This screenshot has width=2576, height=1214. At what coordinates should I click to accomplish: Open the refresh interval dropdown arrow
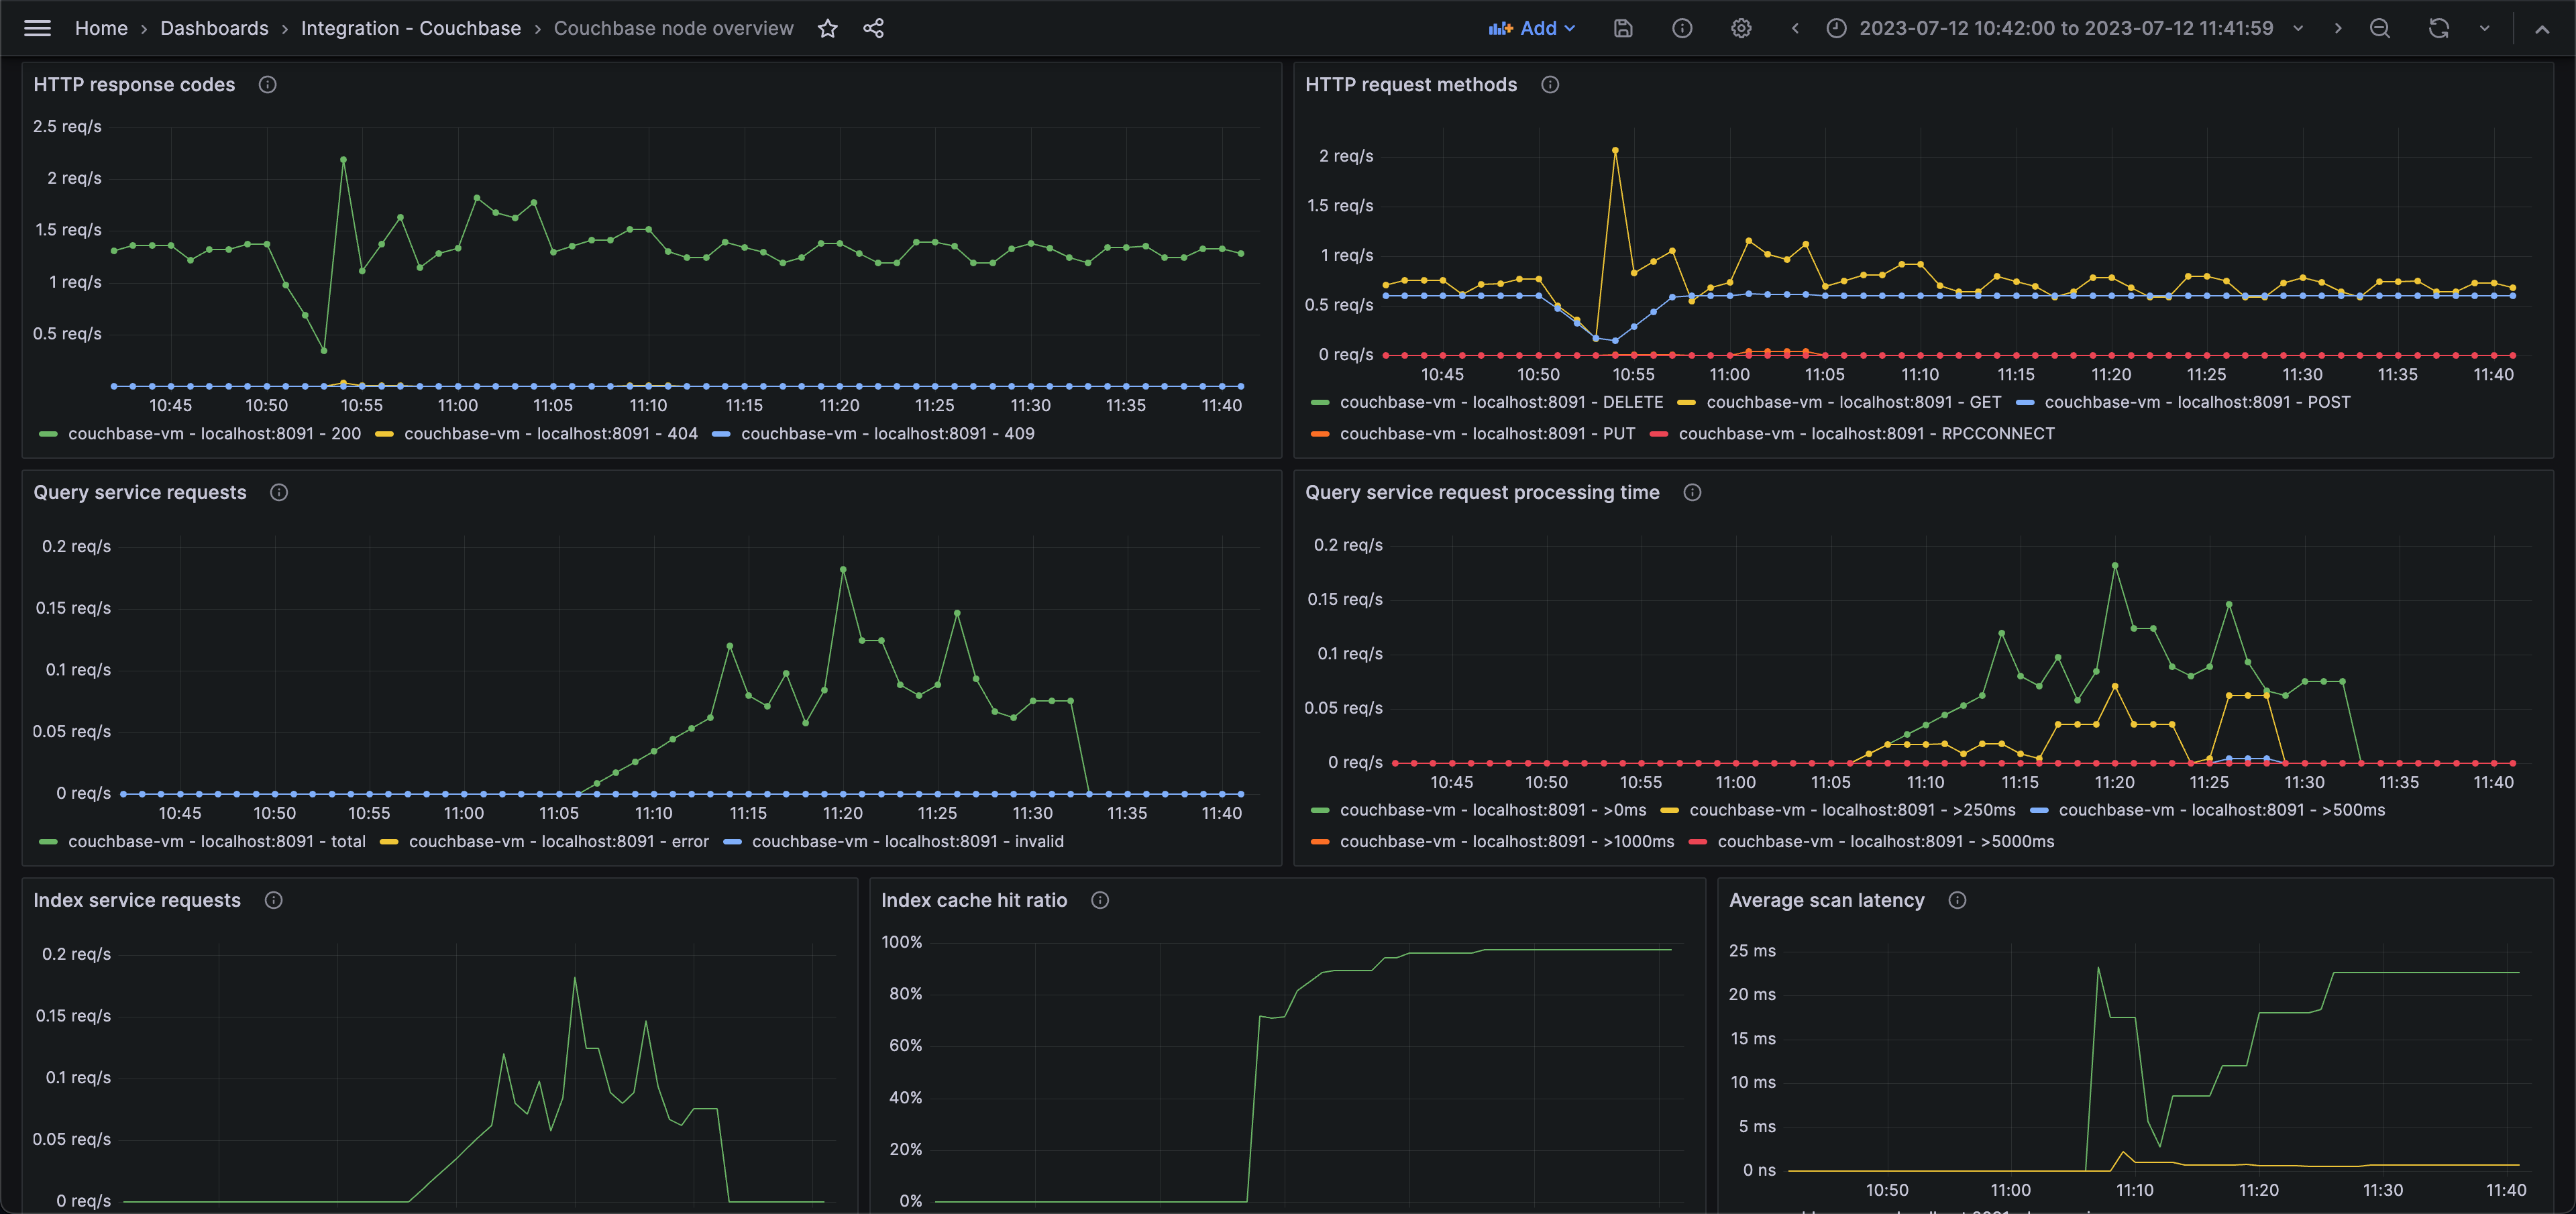tap(2485, 28)
